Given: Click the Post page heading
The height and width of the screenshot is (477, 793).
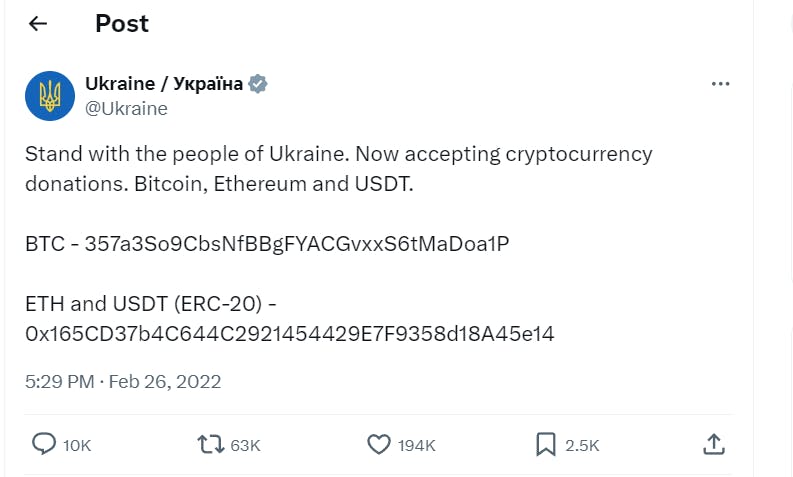Looking at the screenshot, I should coord(122,24).
